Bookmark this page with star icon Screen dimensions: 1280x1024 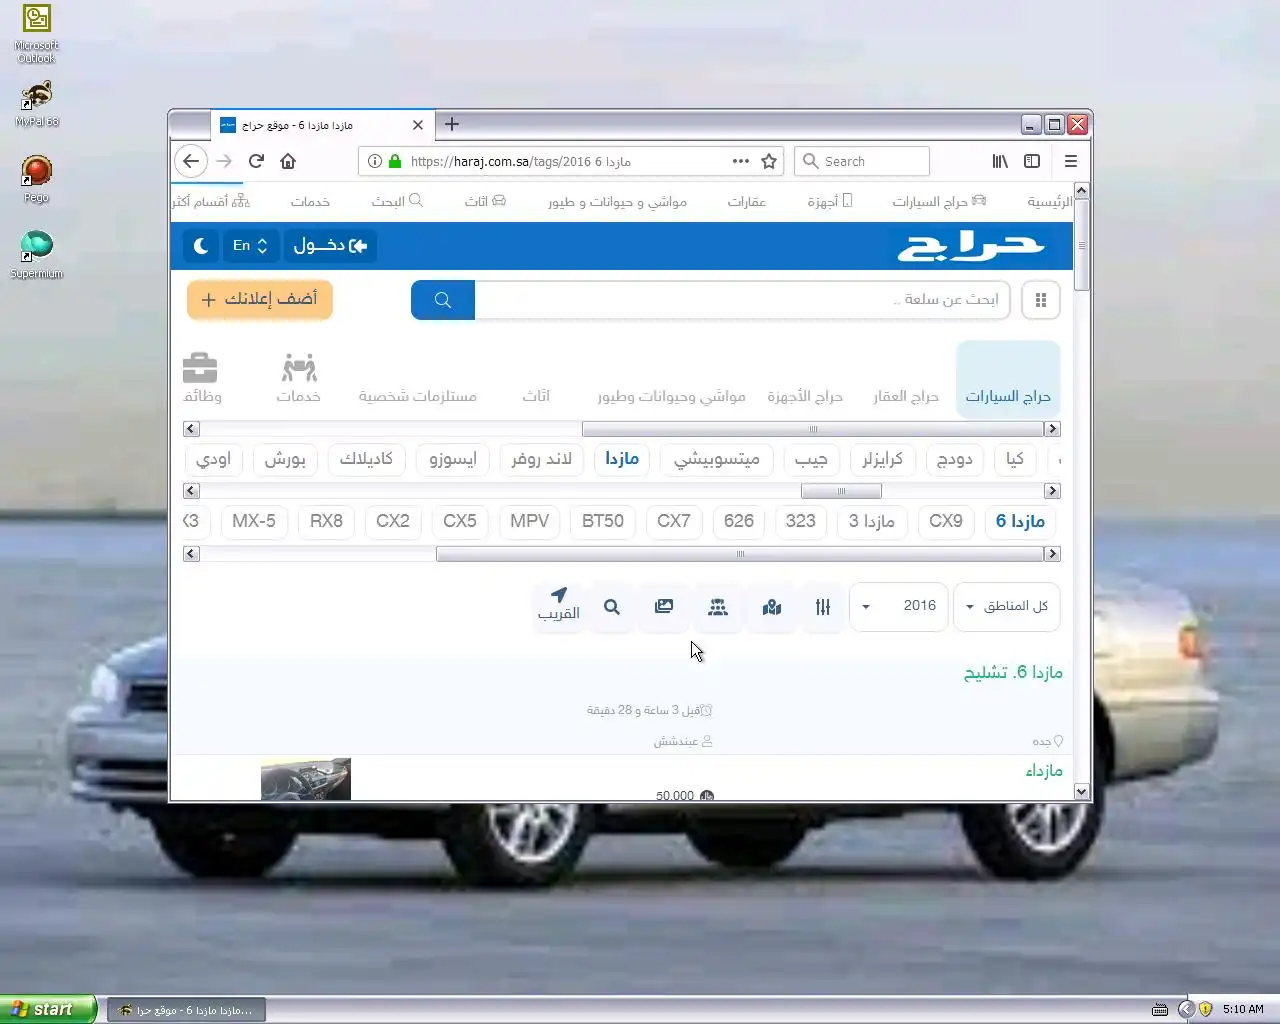tap(769, 161)
